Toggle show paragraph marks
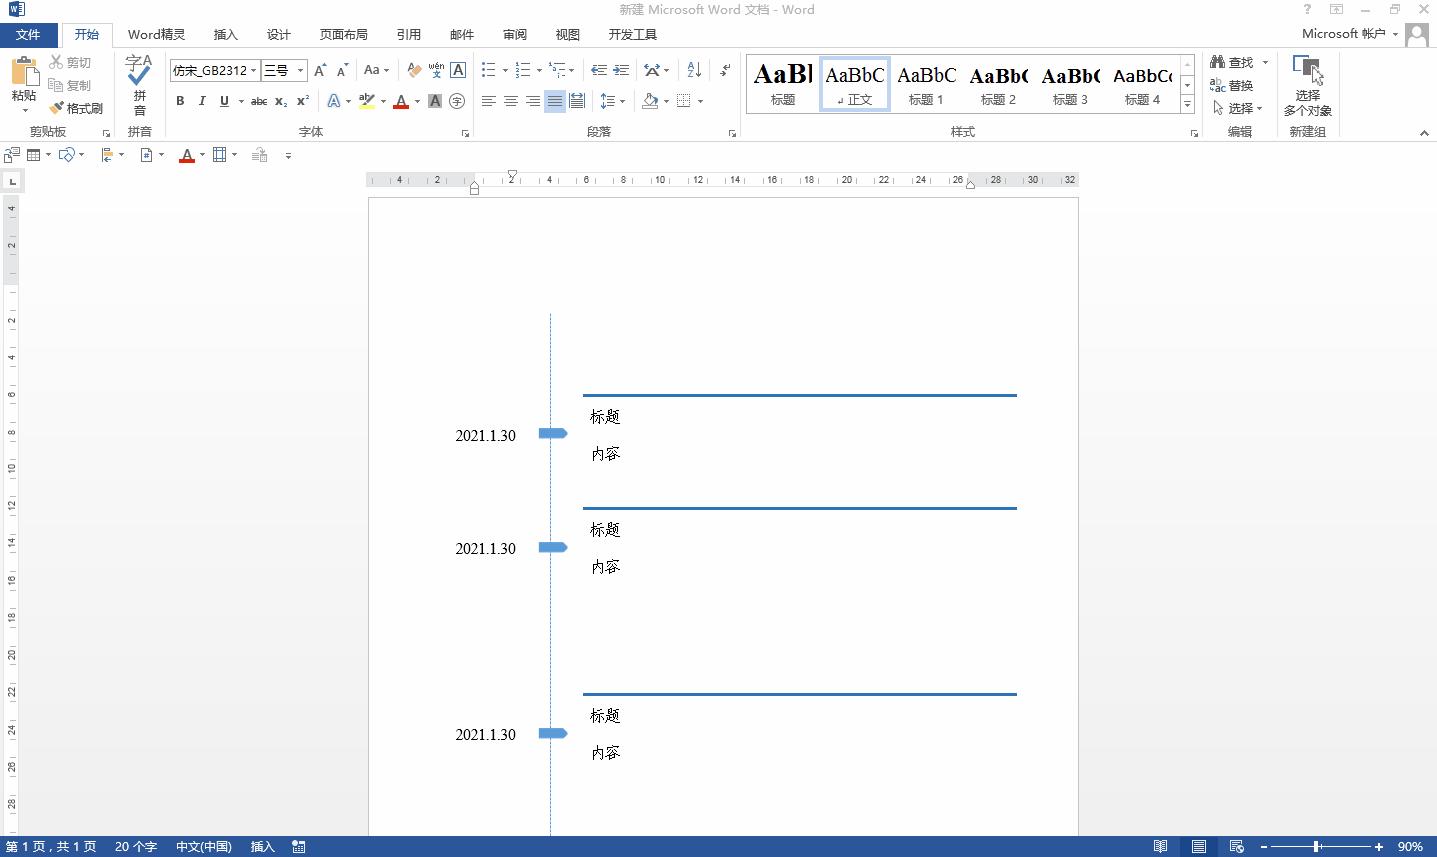 [x=724, y=70]
